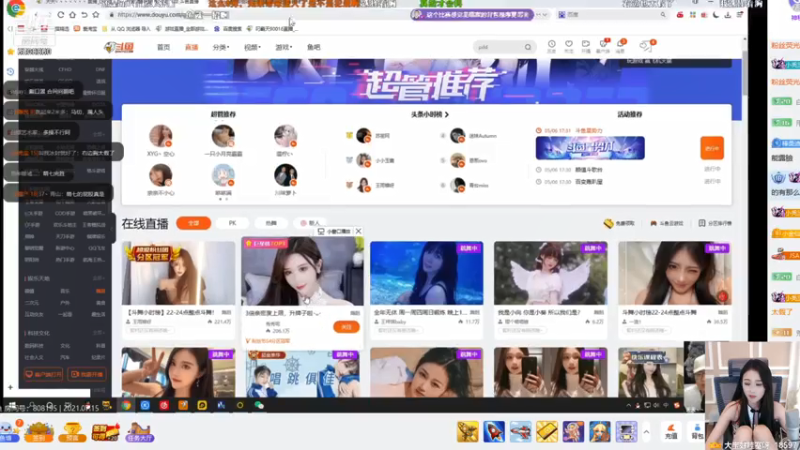Click the browser reload icon
Viewport: 800px width, 450px height.
pos(61,15)
